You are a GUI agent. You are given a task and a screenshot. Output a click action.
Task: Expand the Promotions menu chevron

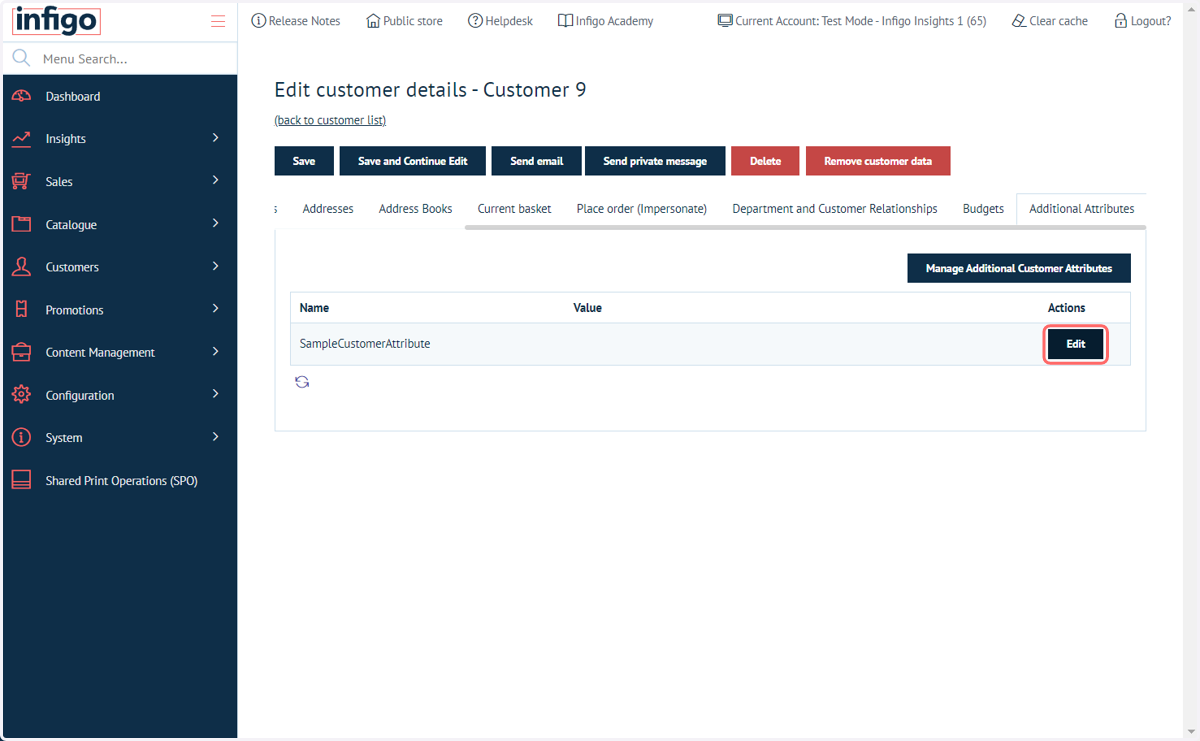click(215, 309)
